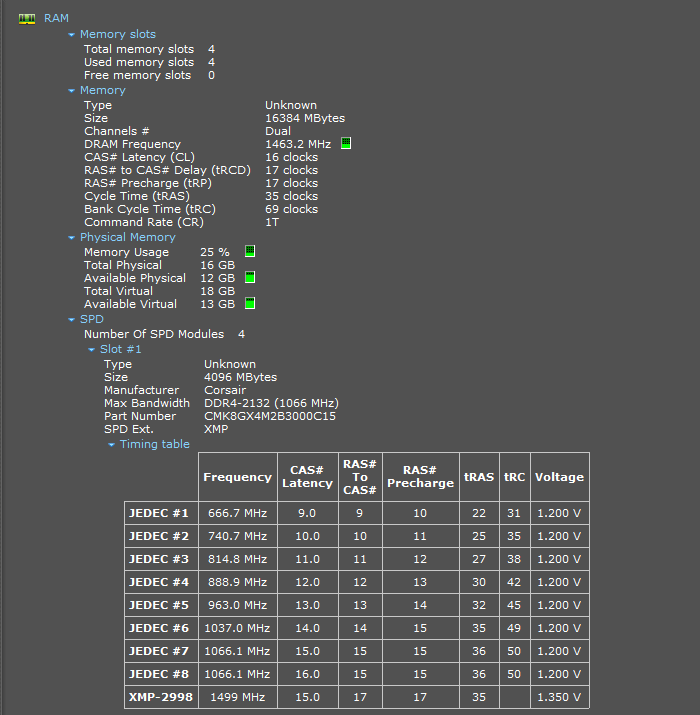
Task: Select the Free memory slots row
Action: click(149, 75)
